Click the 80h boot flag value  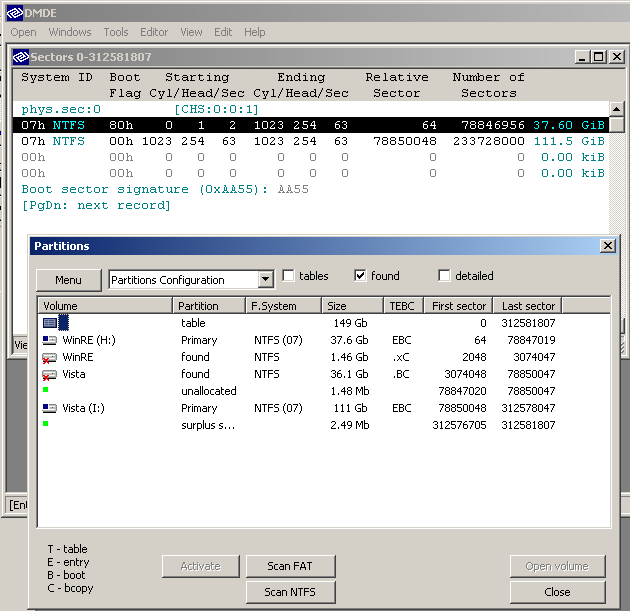click(x=121, y=125)
